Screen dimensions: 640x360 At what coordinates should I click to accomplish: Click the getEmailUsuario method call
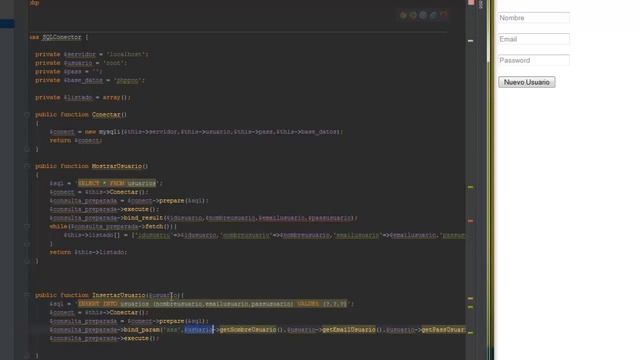click(349, 330)
